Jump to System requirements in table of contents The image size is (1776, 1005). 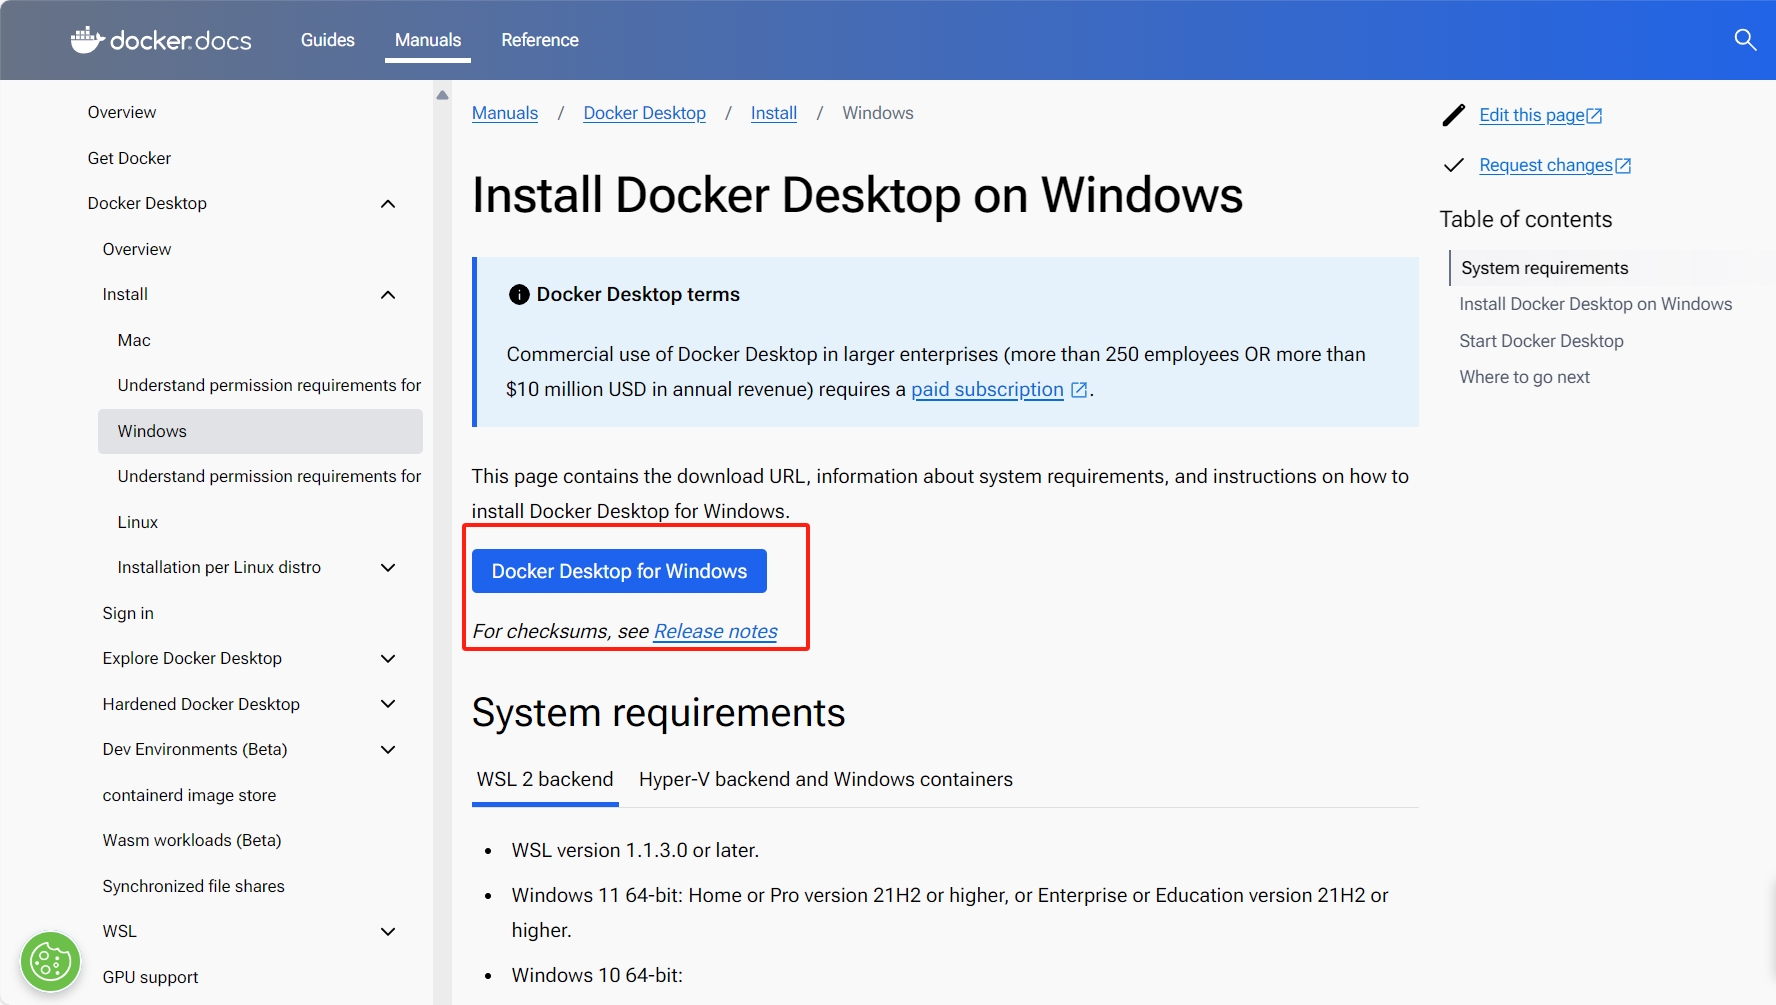(1545, 268)
